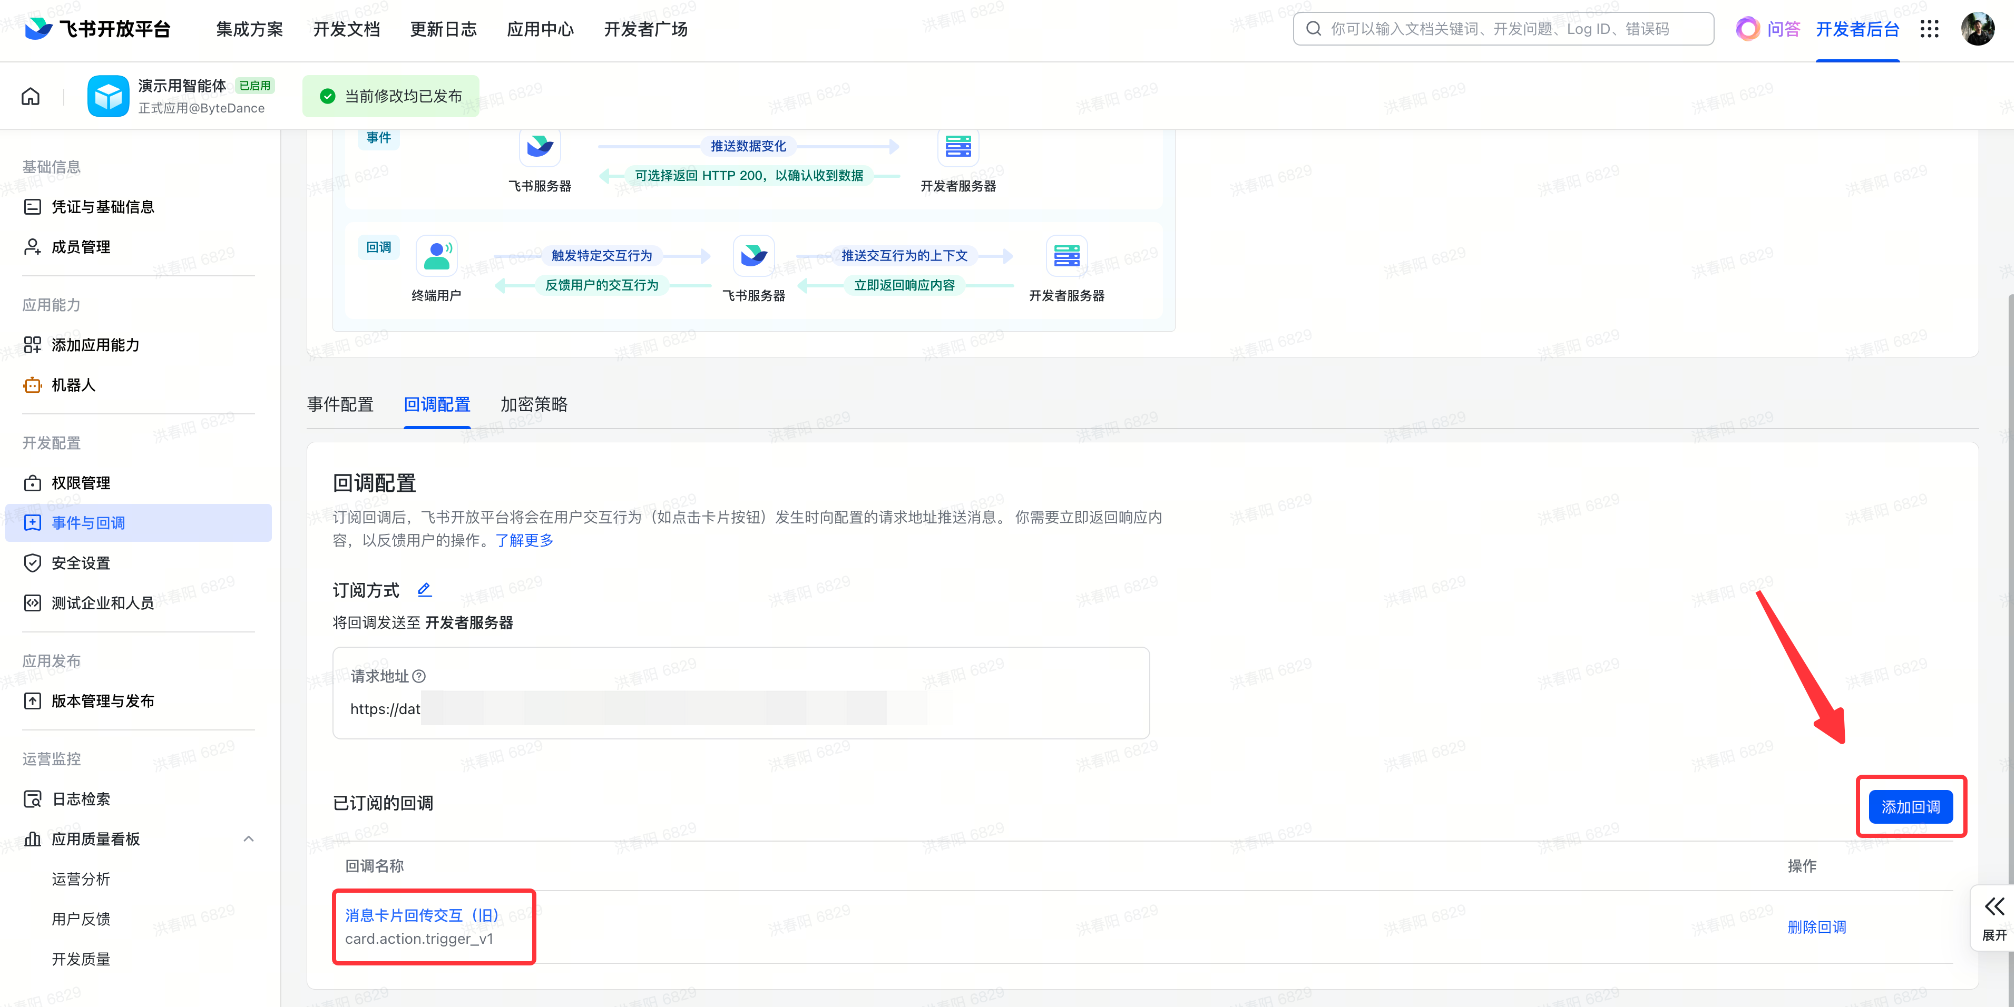Screen dimensions: 2014x1007
Task: Click the 问答 link in header
Action: click(1783, 29)
